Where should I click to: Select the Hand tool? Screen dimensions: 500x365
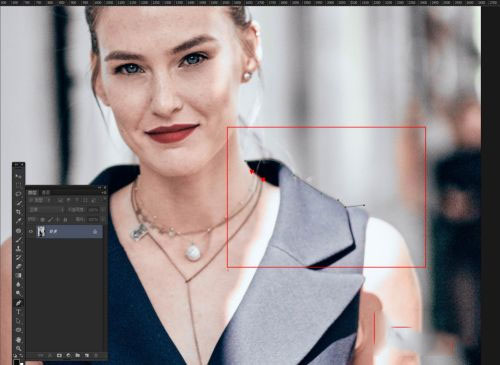(x=18, y=340)
